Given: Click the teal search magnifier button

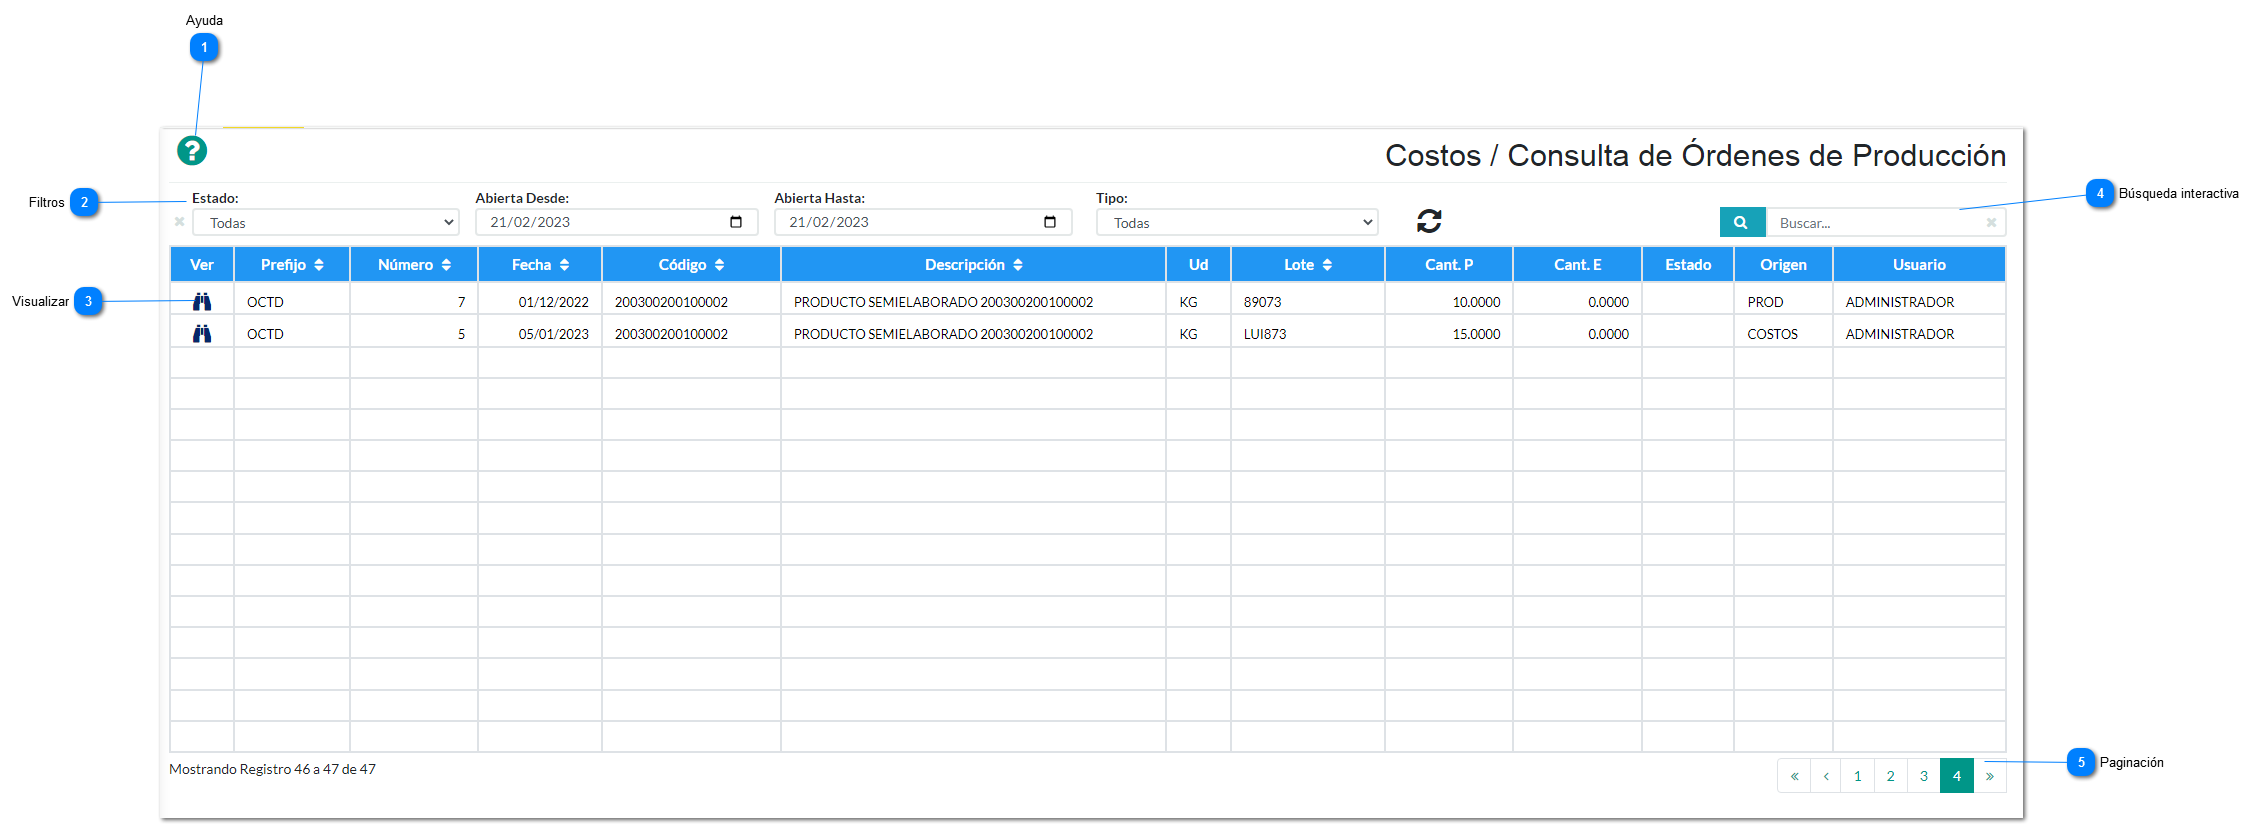Looking at the screenshot, I should (1741, 222).
